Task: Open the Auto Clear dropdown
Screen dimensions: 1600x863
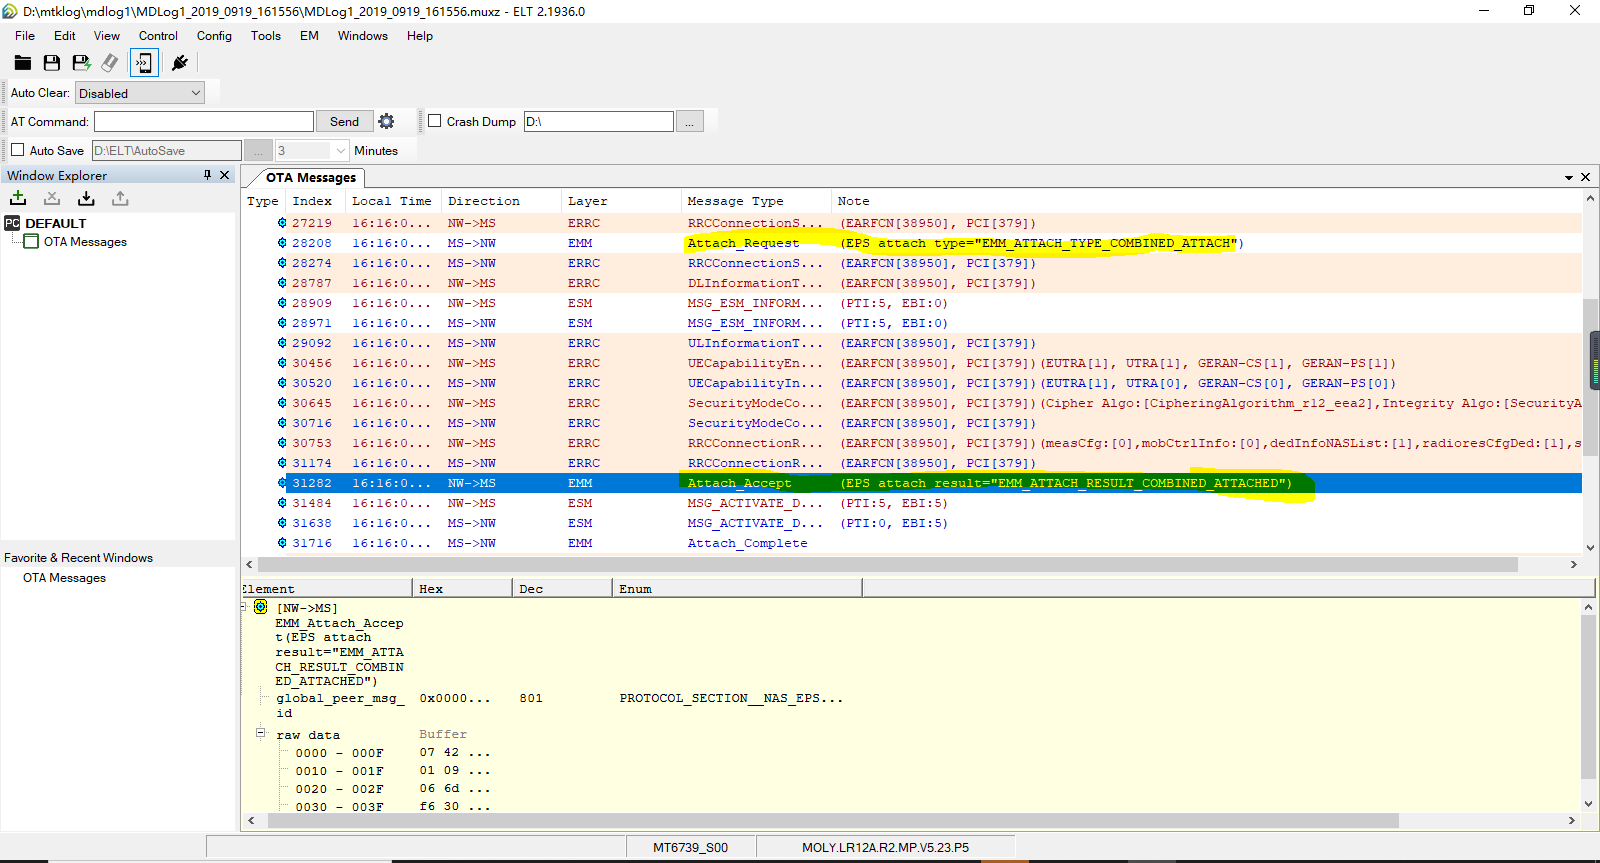Action: [196, 93]
